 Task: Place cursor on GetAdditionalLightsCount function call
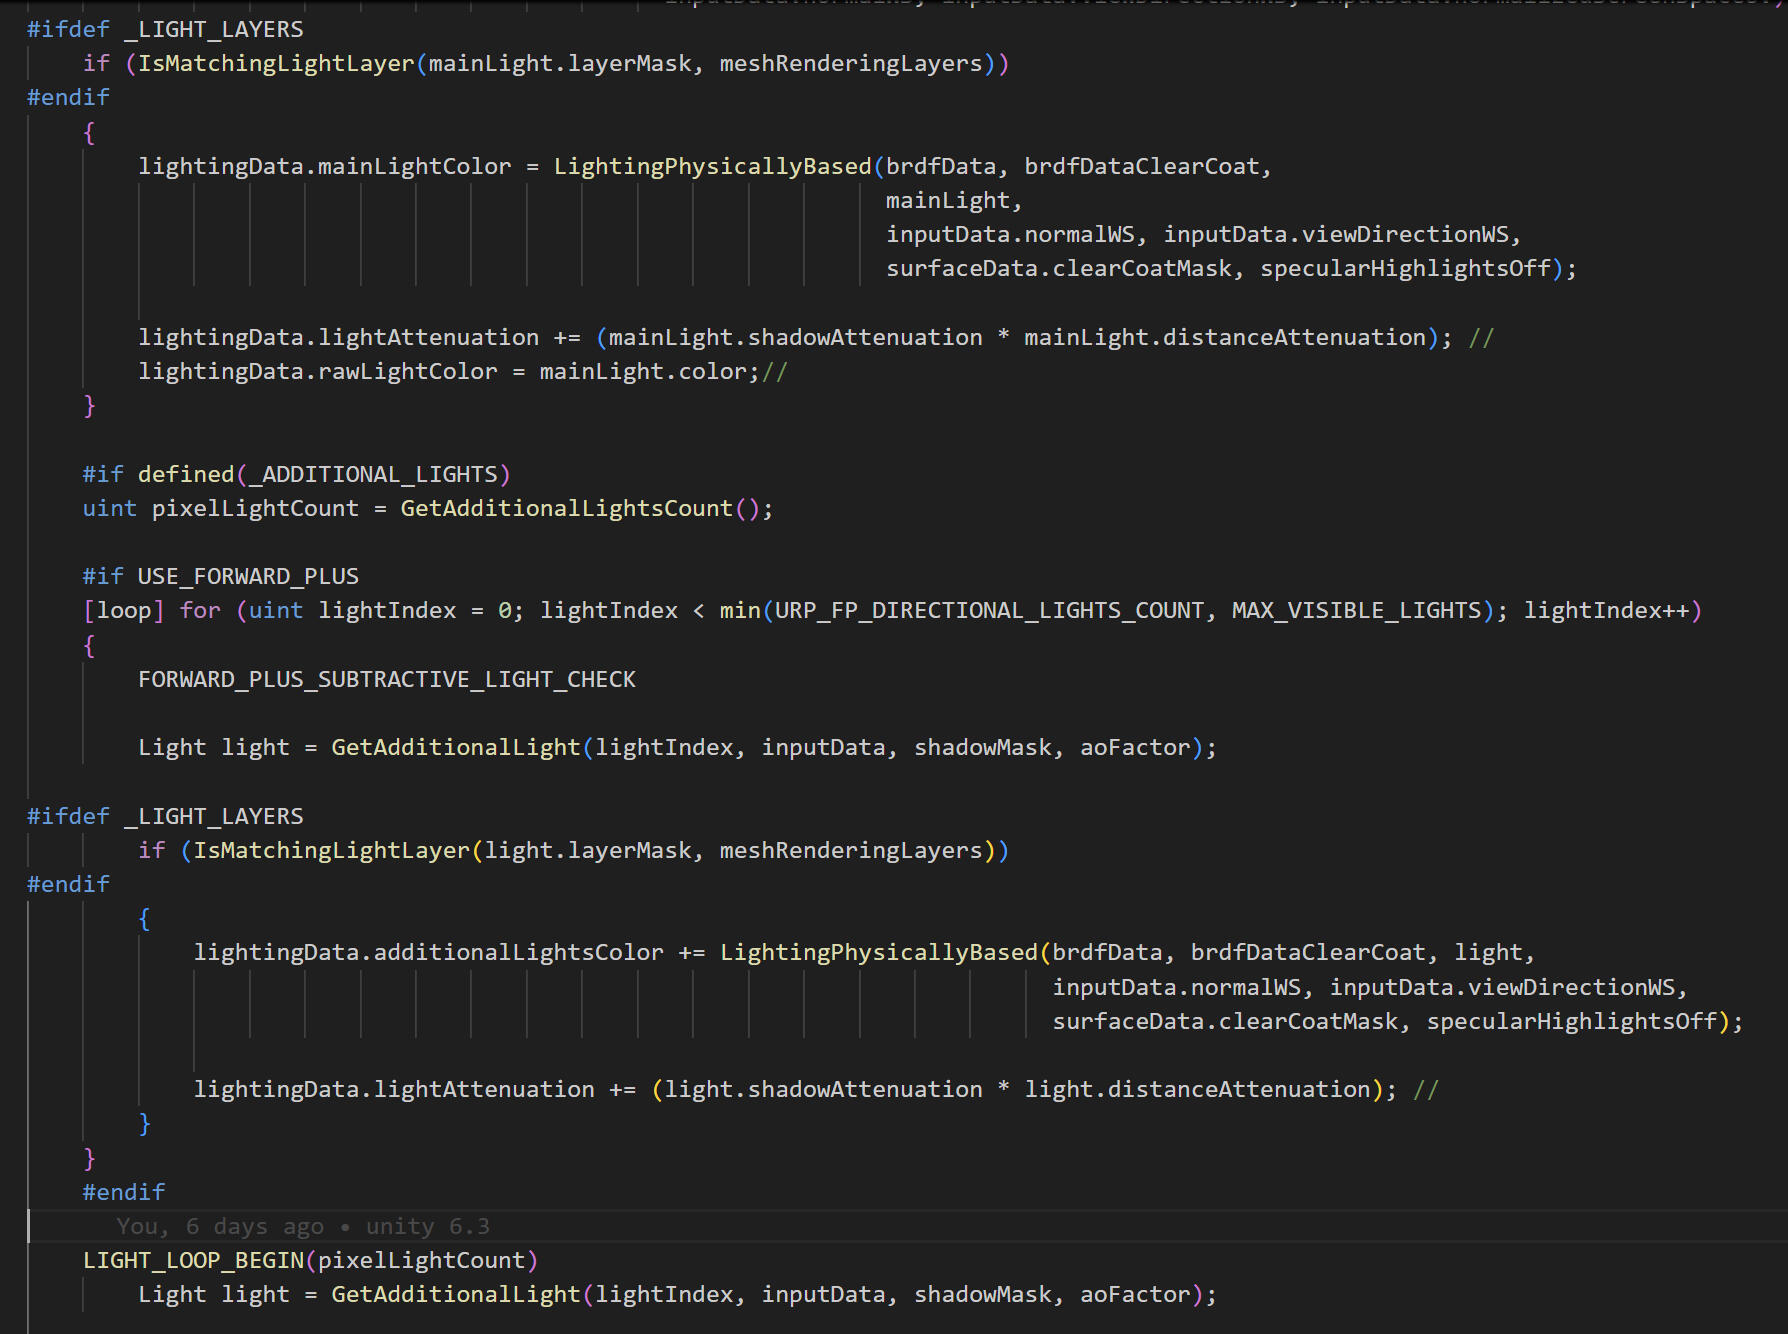click(x=566, y=508)
